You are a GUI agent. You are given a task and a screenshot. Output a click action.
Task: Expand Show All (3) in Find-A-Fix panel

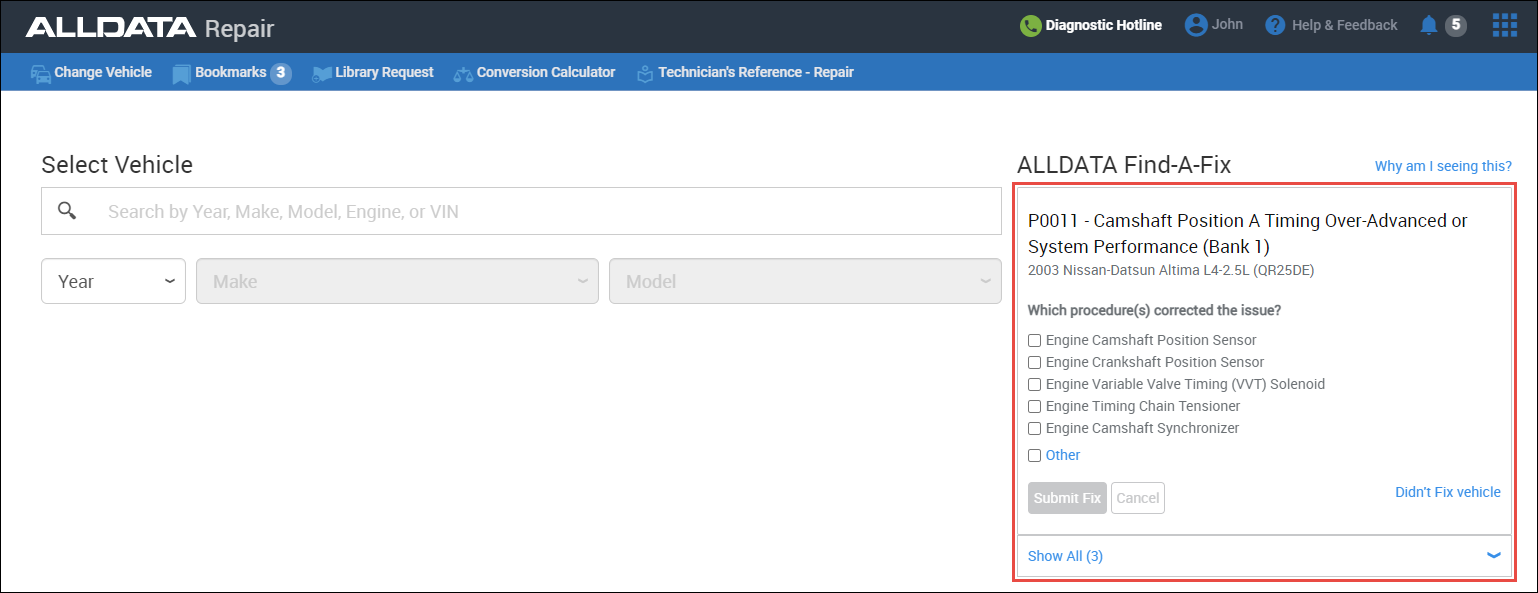coord(1064,556)
